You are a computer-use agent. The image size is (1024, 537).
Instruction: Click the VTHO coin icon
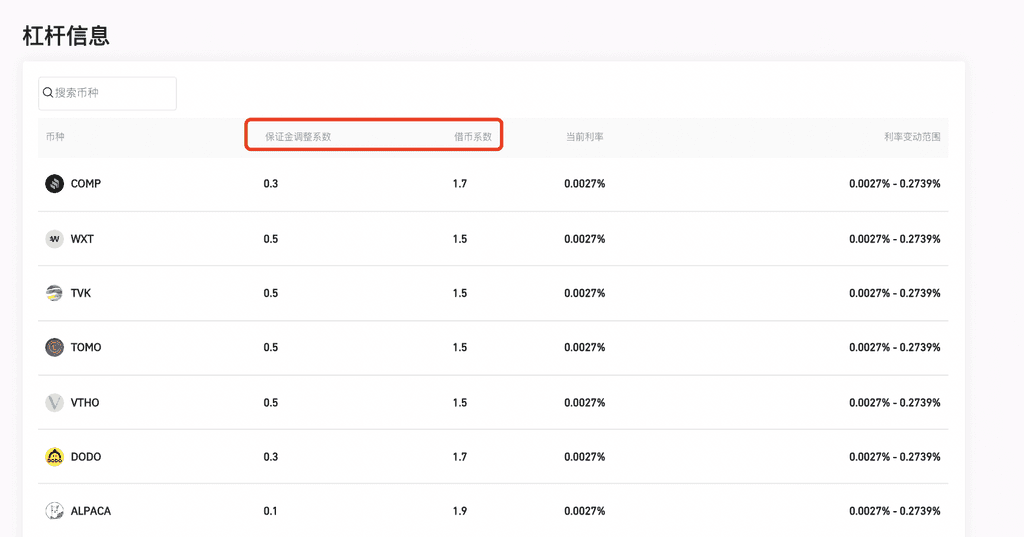point(54,402)
